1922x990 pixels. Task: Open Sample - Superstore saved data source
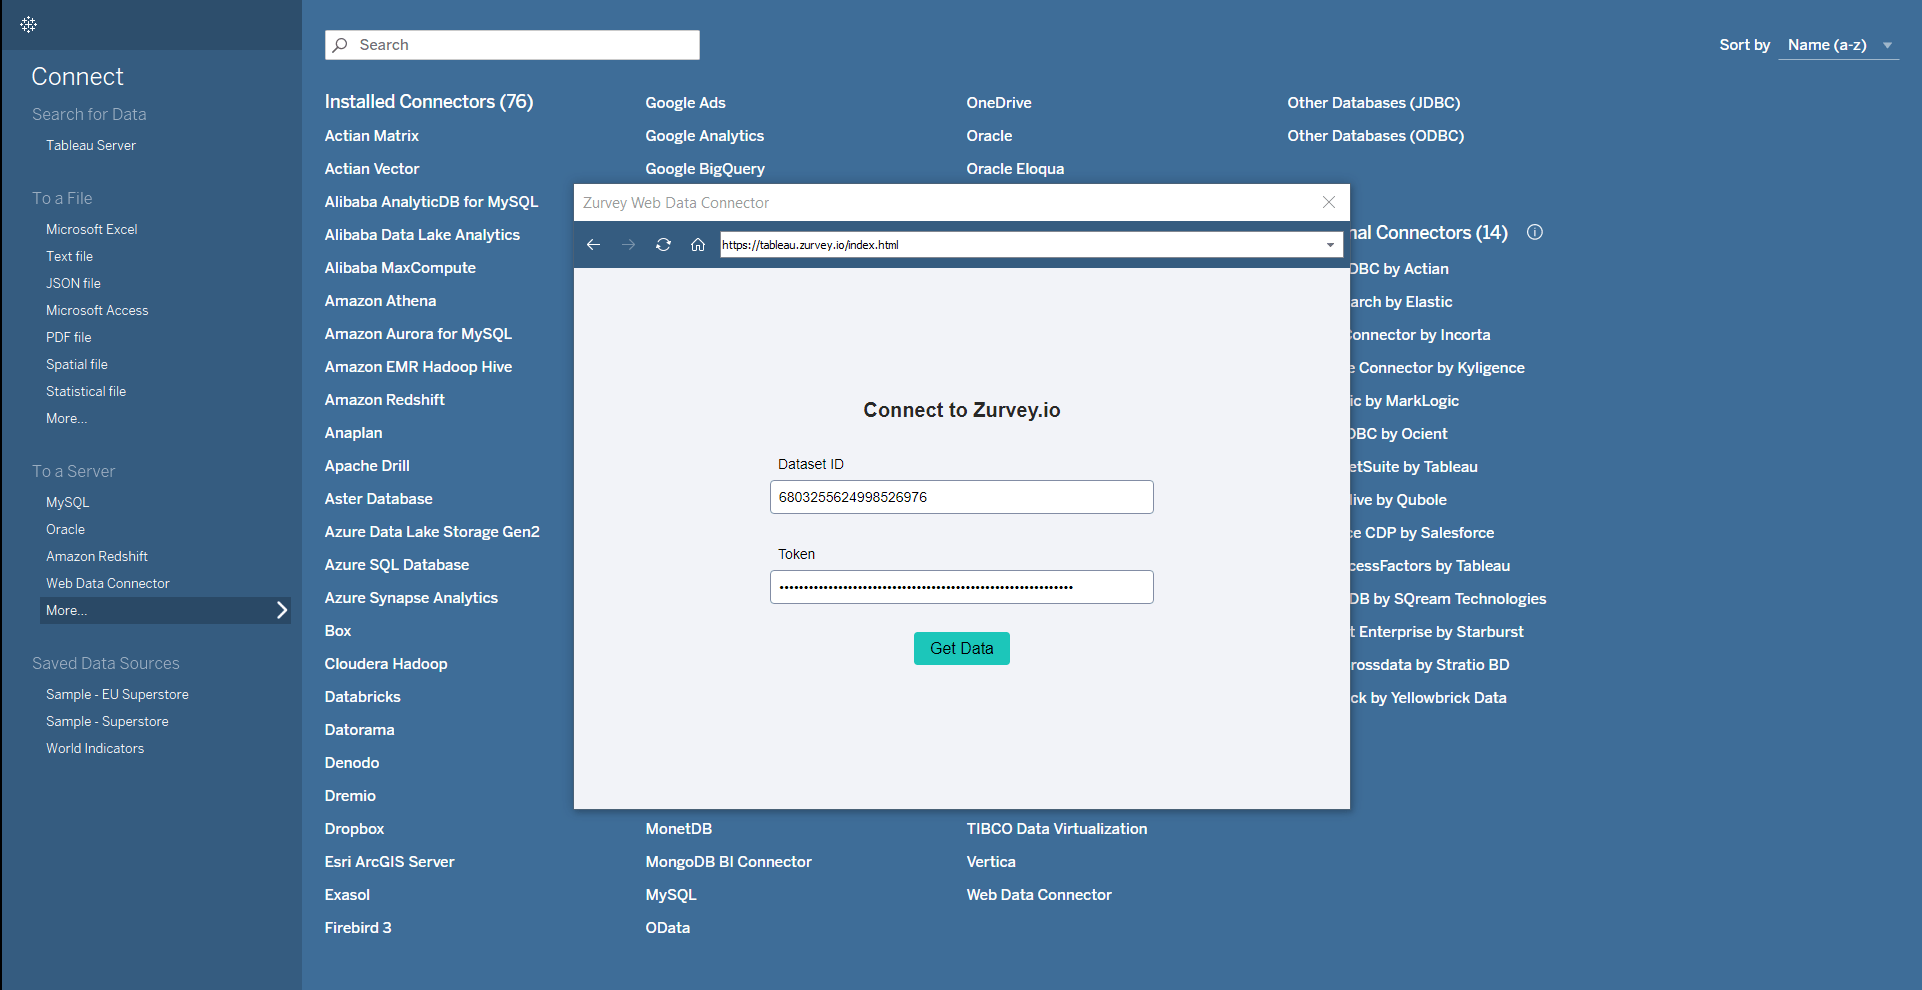click(x=107, y=721)
